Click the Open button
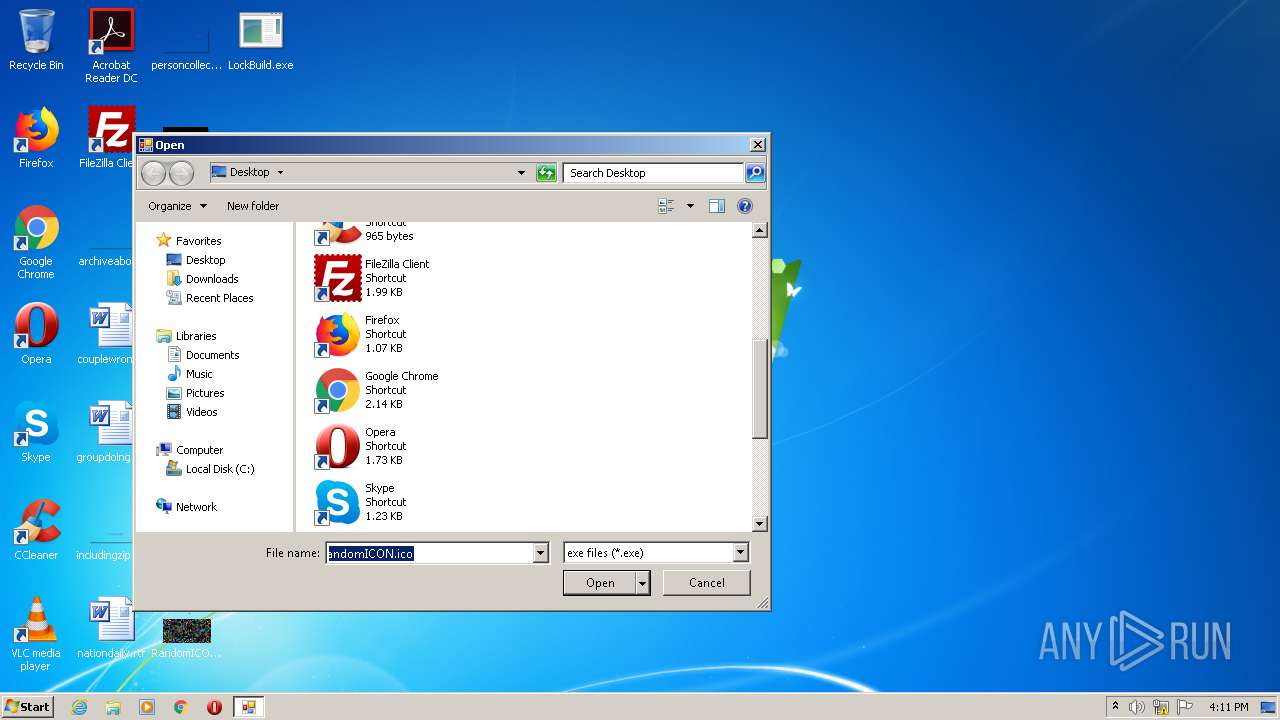Image resolution: width=1280 pixels, height=720 pixels. point(600,583)
